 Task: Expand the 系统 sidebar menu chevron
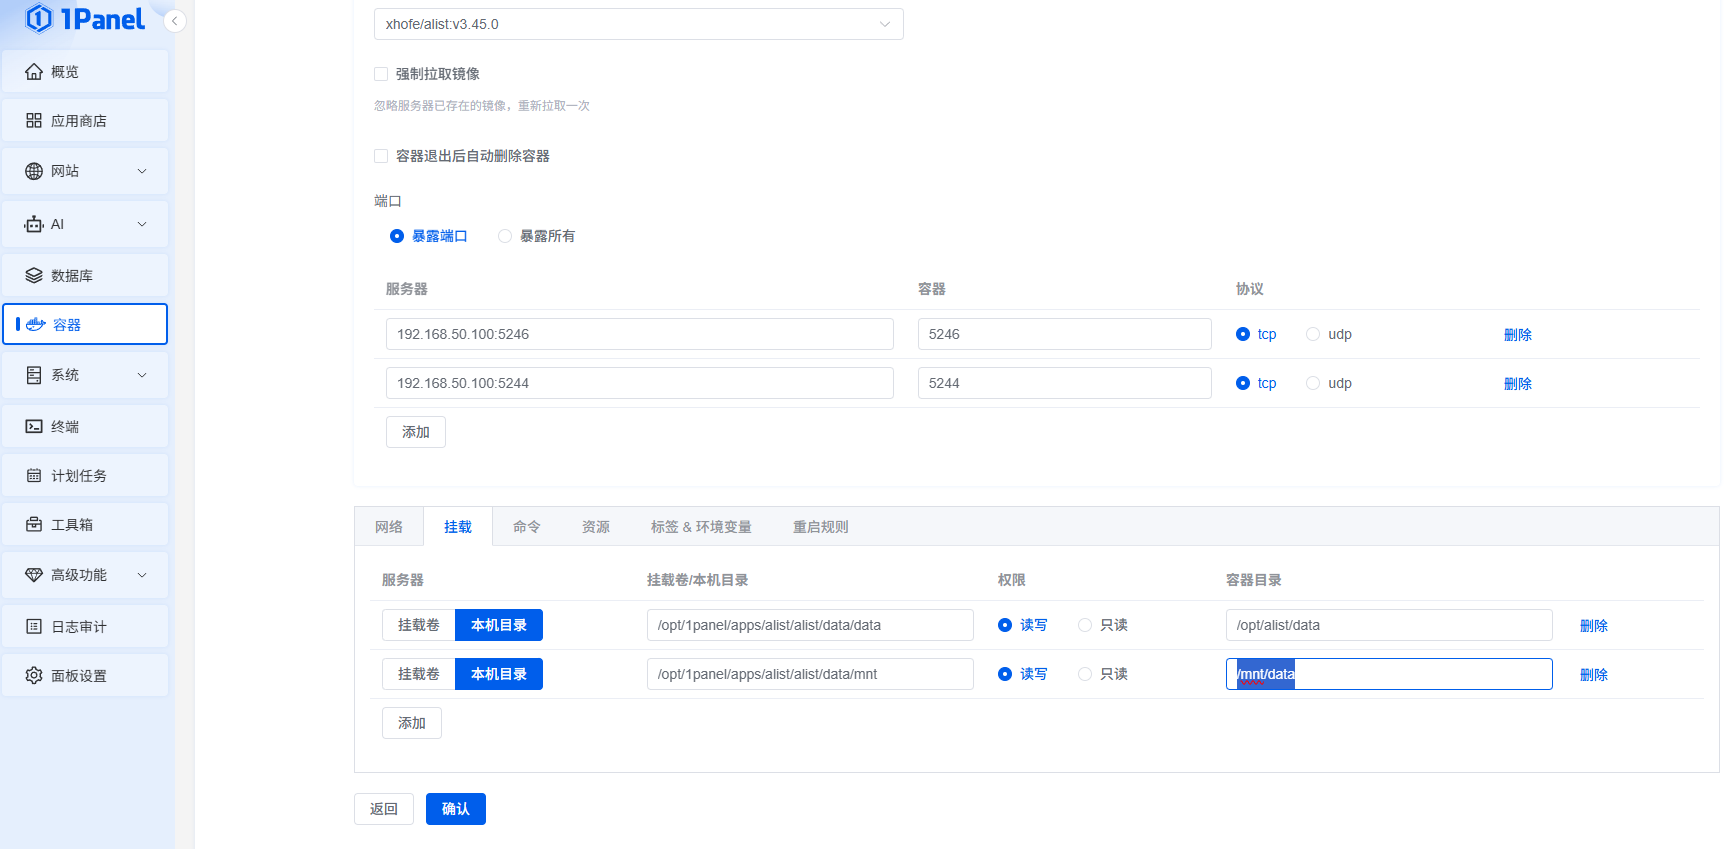coord(142,375)
